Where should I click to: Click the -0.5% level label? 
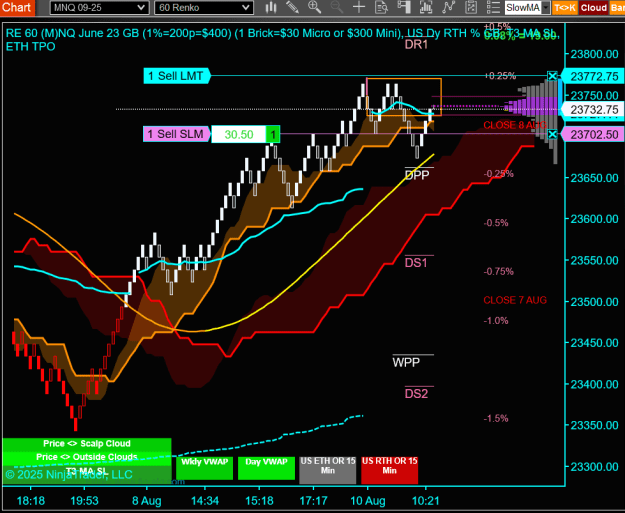coord(496,222)
